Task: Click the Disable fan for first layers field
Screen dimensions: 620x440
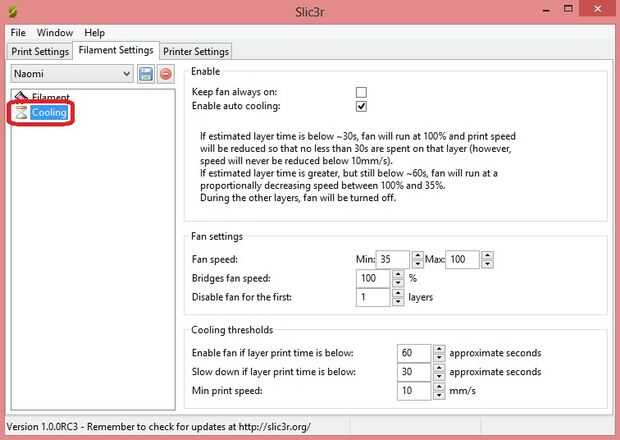Action: [373, 297]
